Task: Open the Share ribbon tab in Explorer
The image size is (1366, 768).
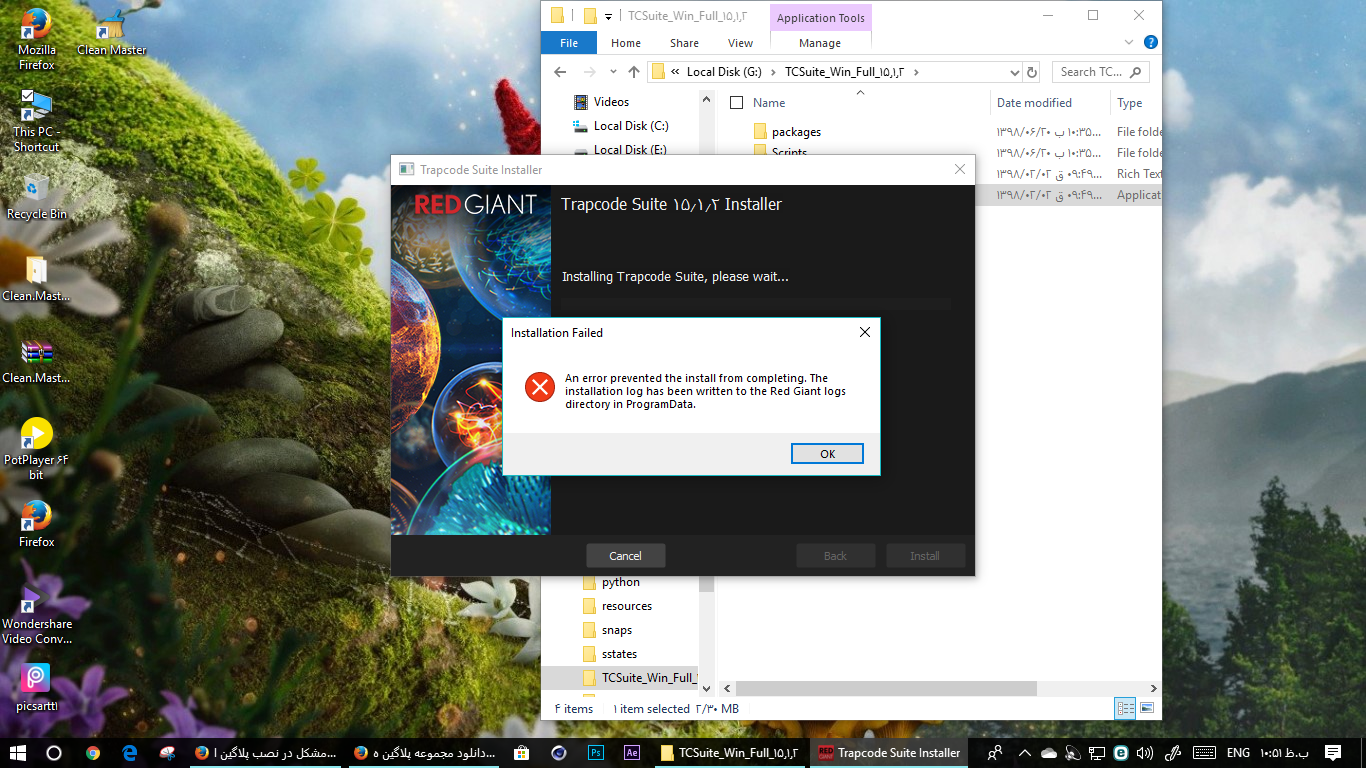Action: pos(685,43)
